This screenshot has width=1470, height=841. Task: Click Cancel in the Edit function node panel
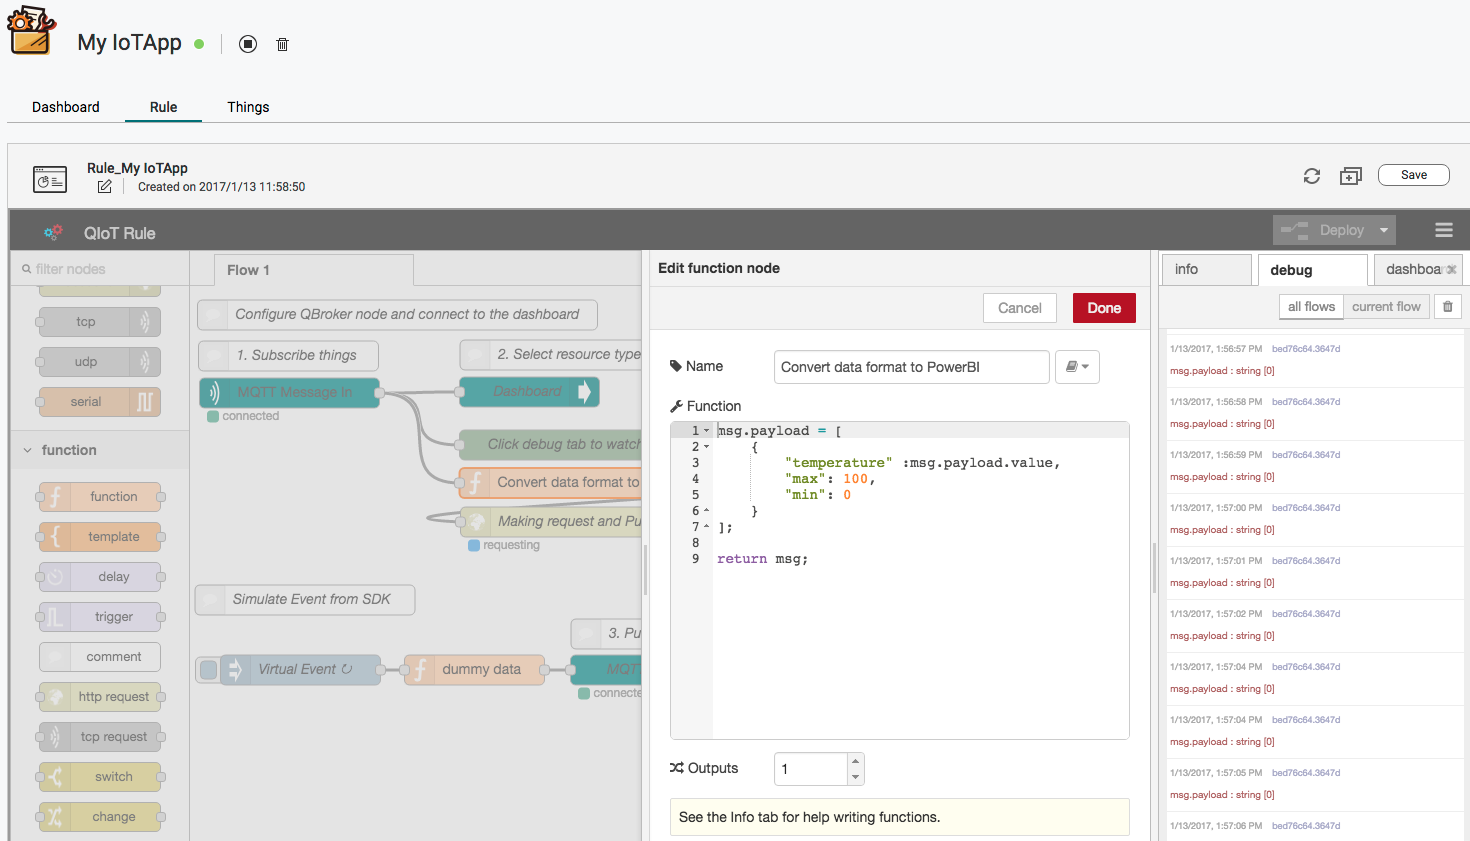click(x=1019, y=308)
